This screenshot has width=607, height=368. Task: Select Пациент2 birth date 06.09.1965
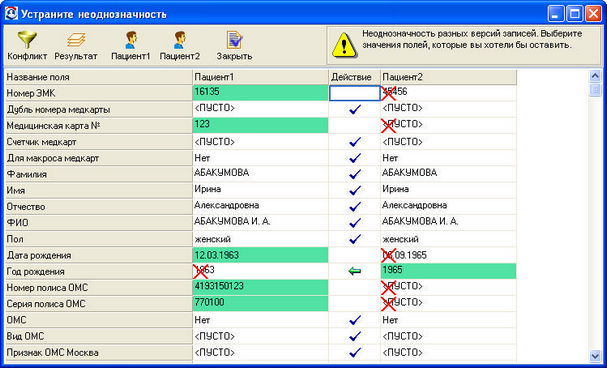[448, 255]
